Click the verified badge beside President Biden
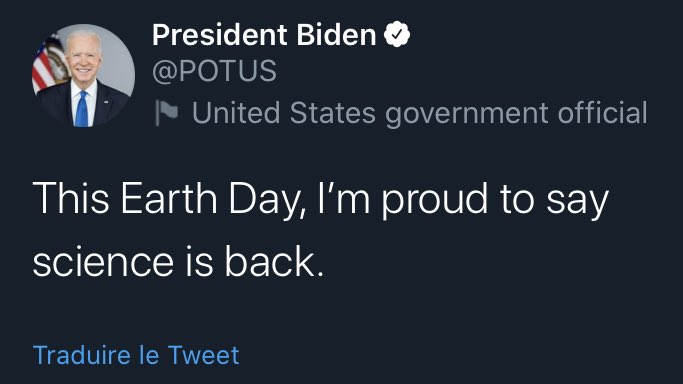Viewport: 683px width, 384px height. point(397,34)
